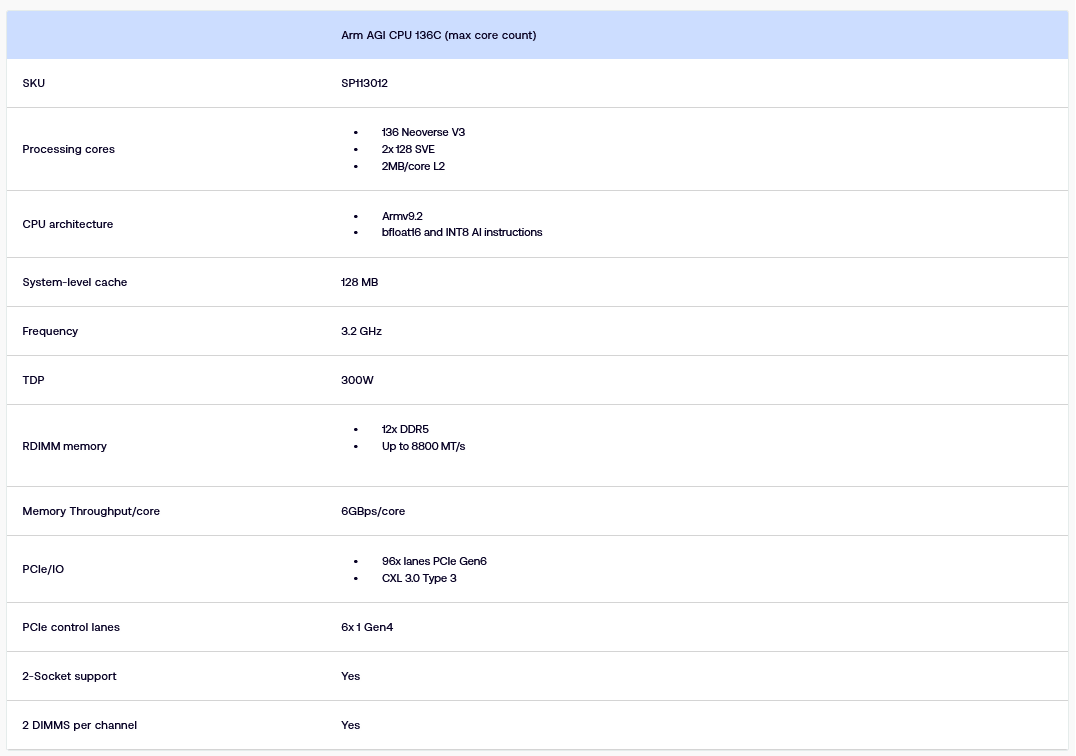The height and width of the screenshot is (756, 1076).
Task: Click the Processing cores row label
Action: [x=68, y=149]
